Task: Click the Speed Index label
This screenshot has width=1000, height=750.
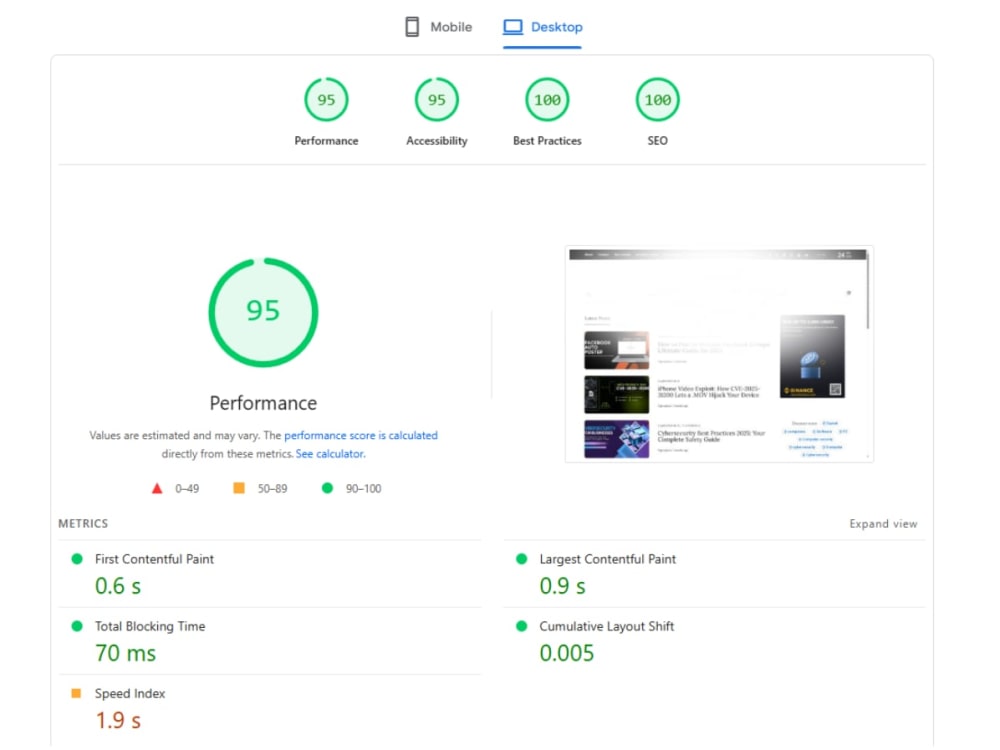Action: [x=130, y=694]
